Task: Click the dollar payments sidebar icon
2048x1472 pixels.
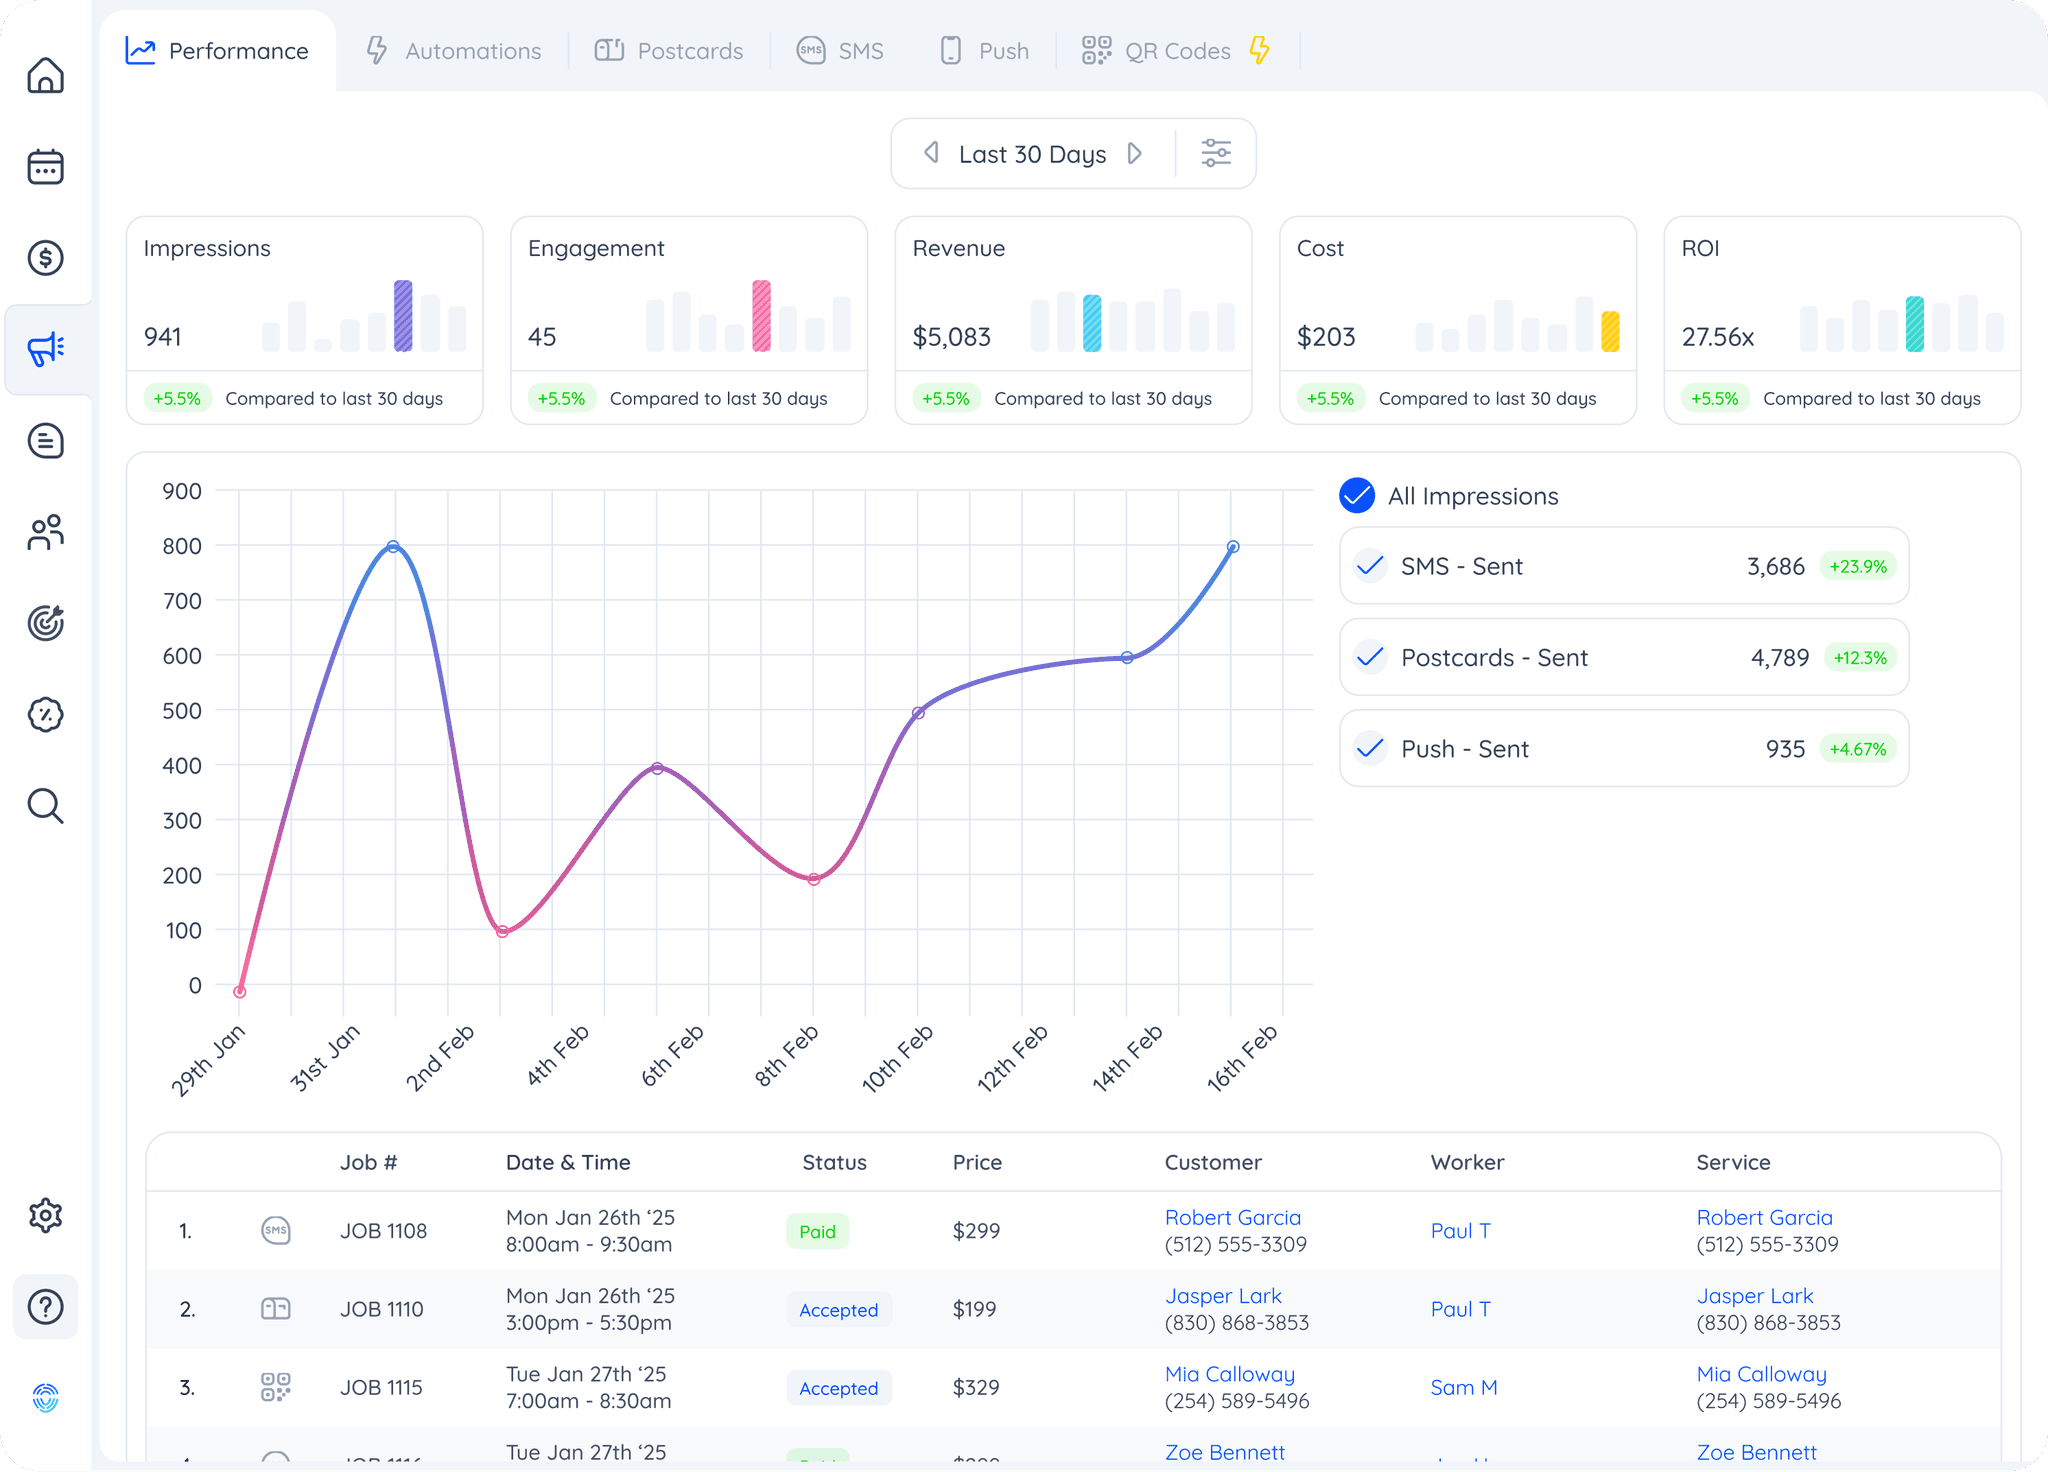Action: tap(45, 258)
